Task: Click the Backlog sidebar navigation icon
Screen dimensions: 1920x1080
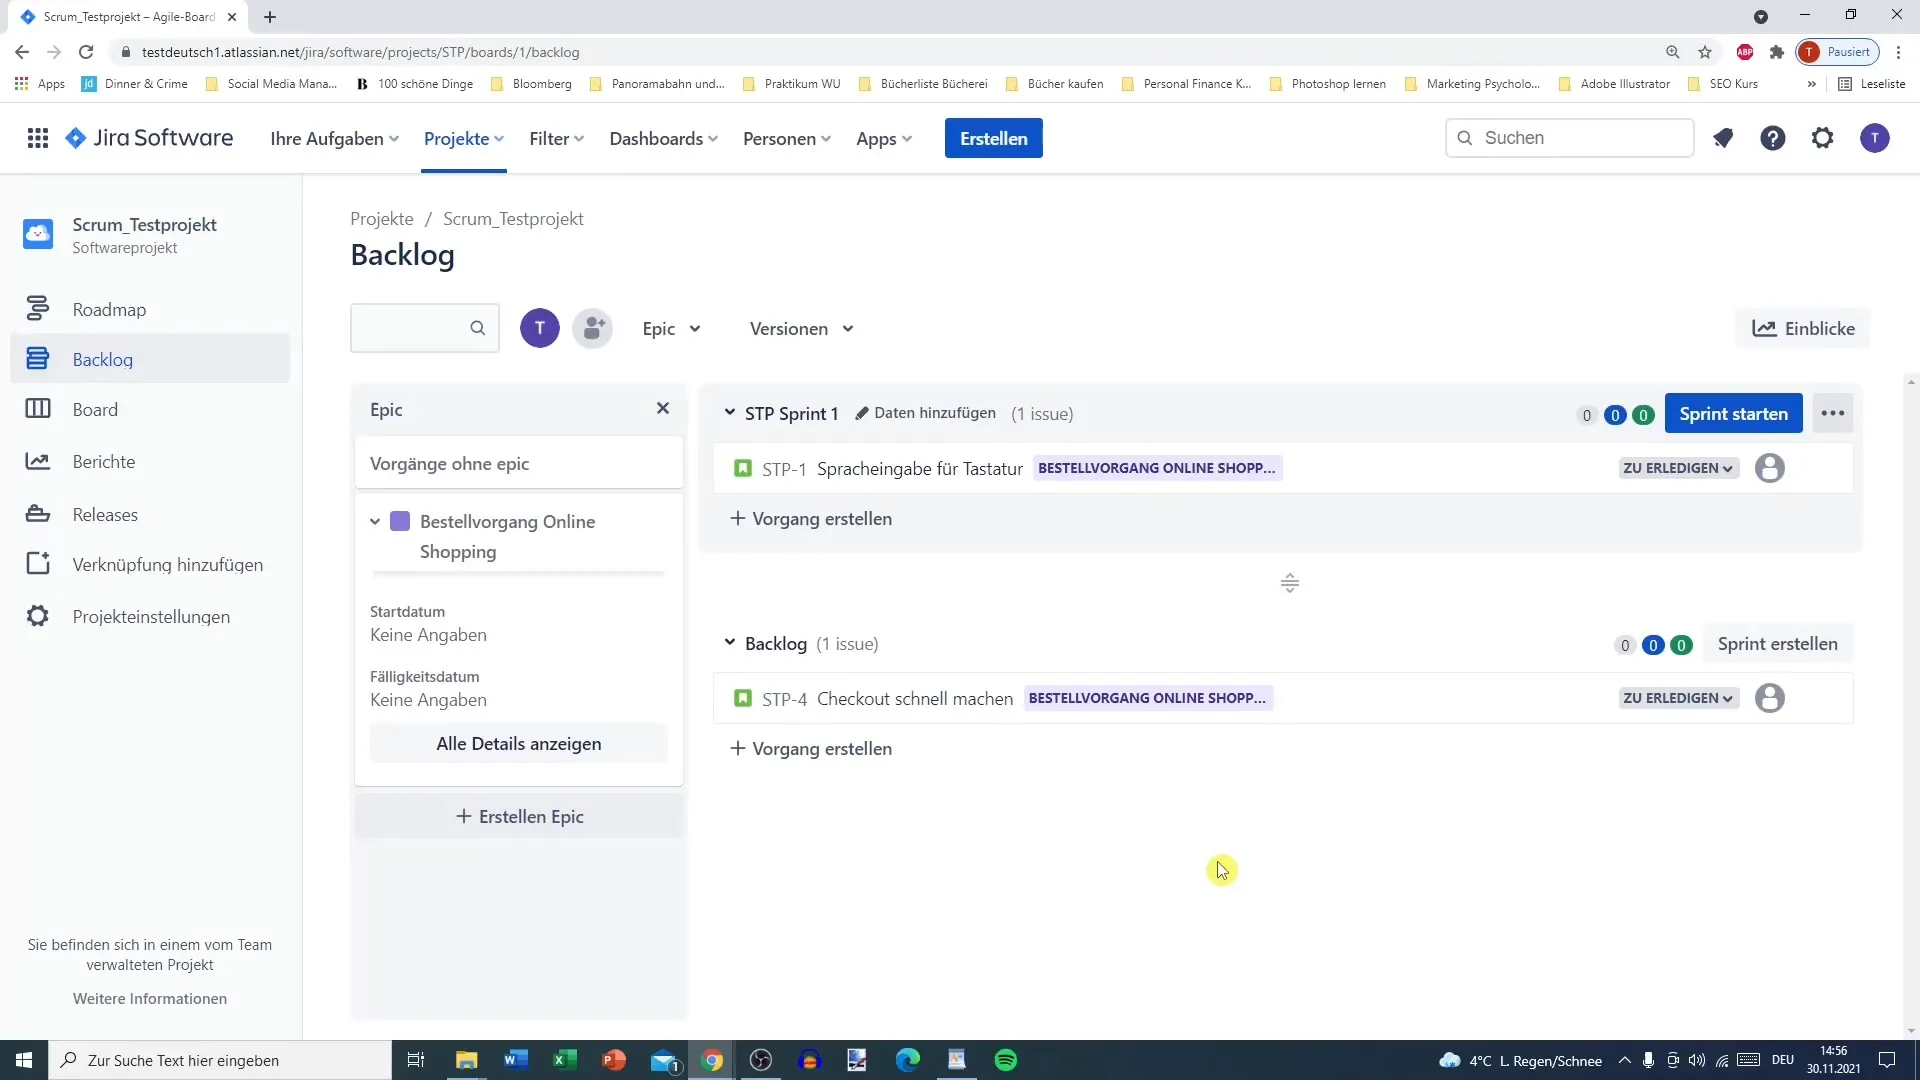Action: pos(37,359)
